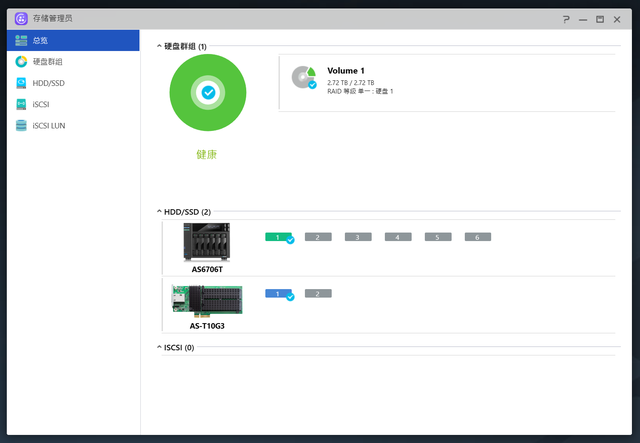
Task: Collapse the 硬盘群组 (1) section
Action: tap(158, 47)
